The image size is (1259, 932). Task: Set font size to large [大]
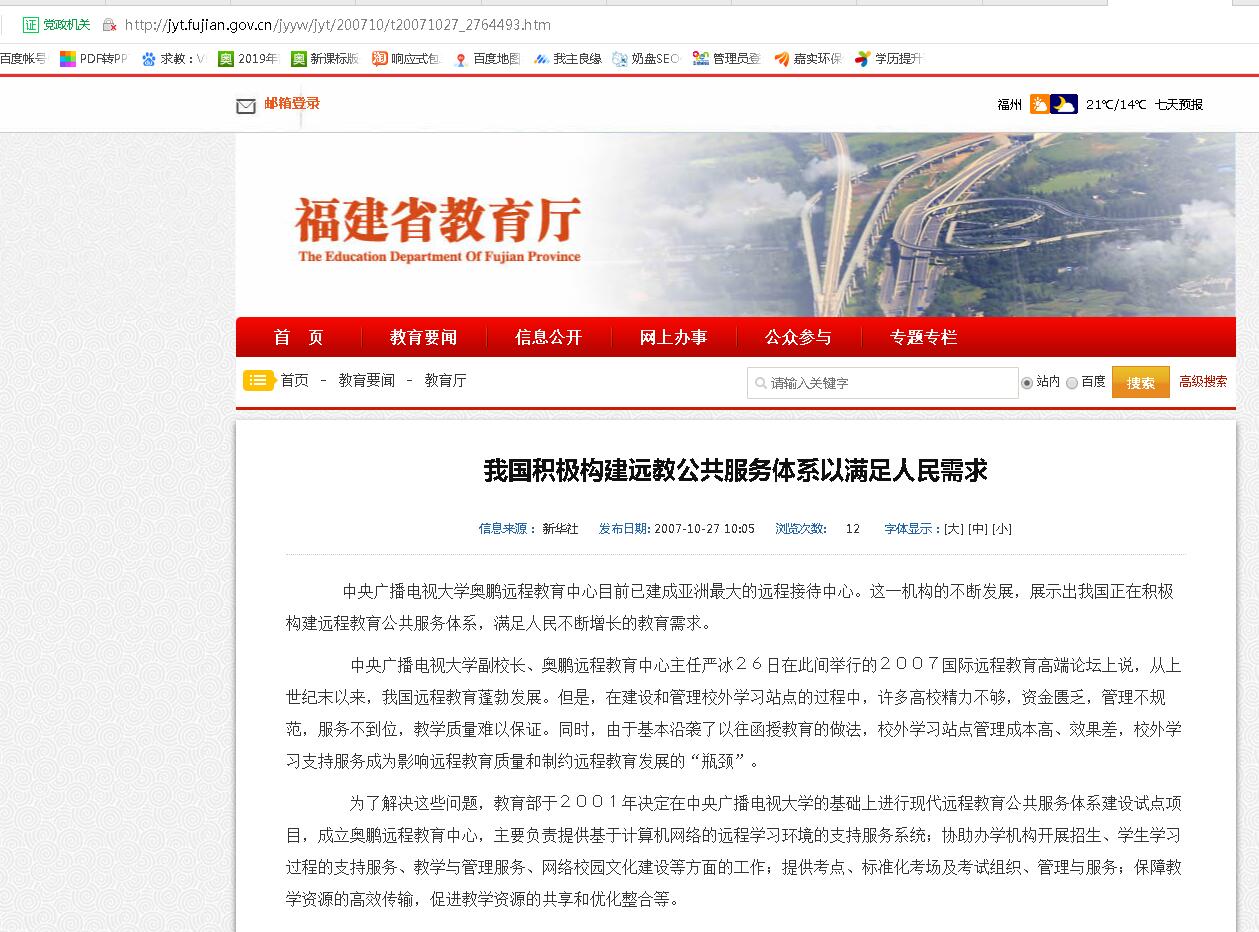[954, 529]
